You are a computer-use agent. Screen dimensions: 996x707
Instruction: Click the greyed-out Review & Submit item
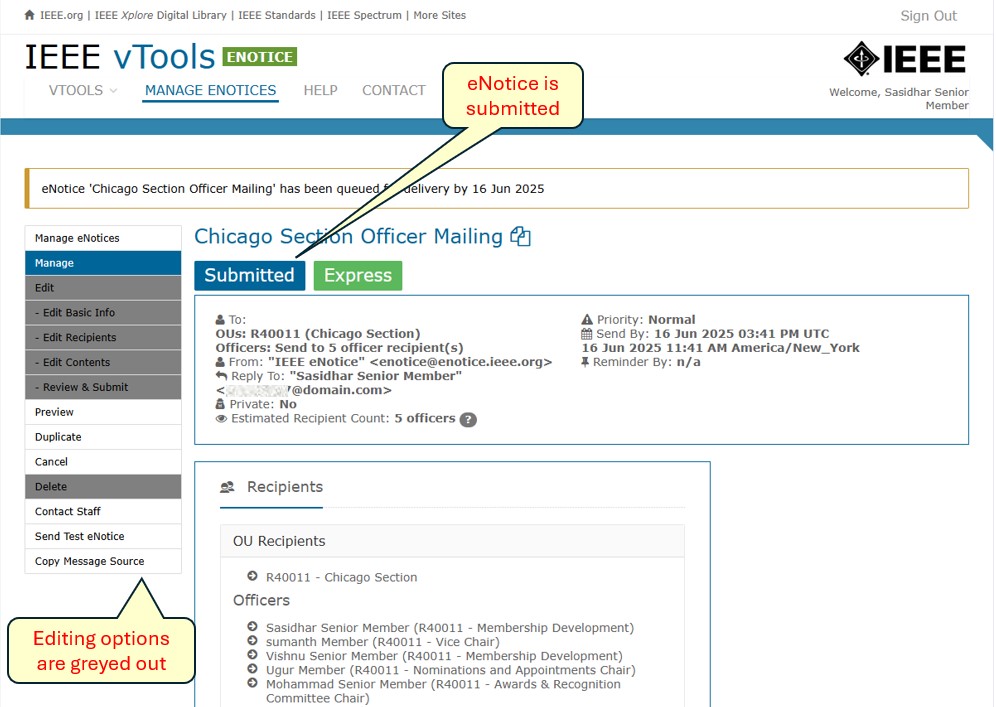coord(103,387)
